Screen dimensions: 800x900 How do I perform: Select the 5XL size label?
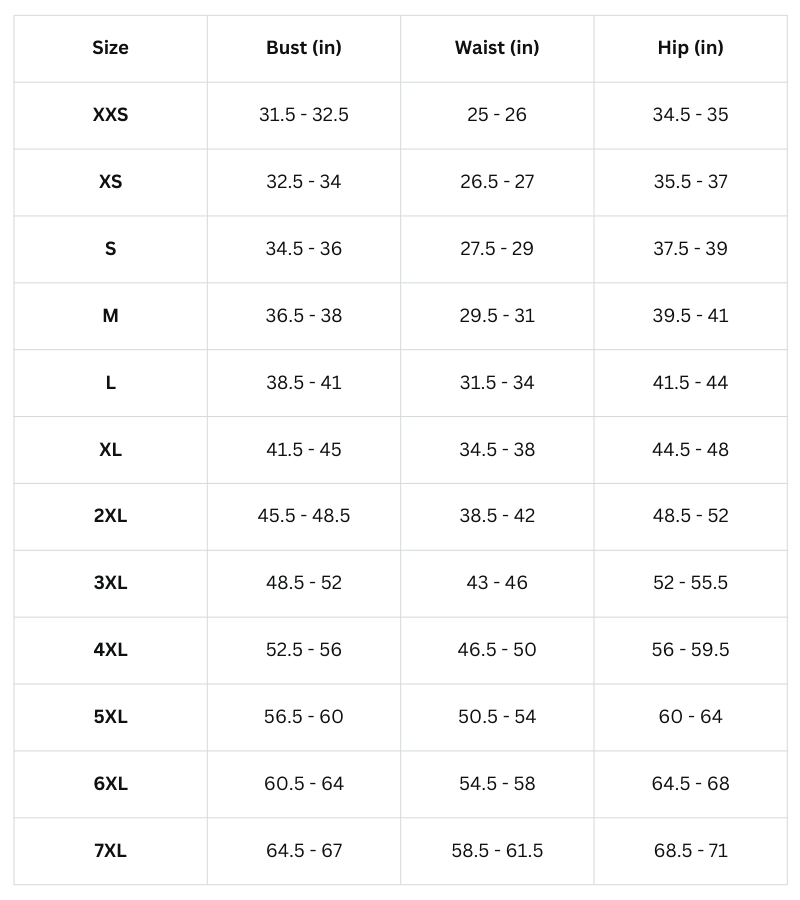click(110, 716)
